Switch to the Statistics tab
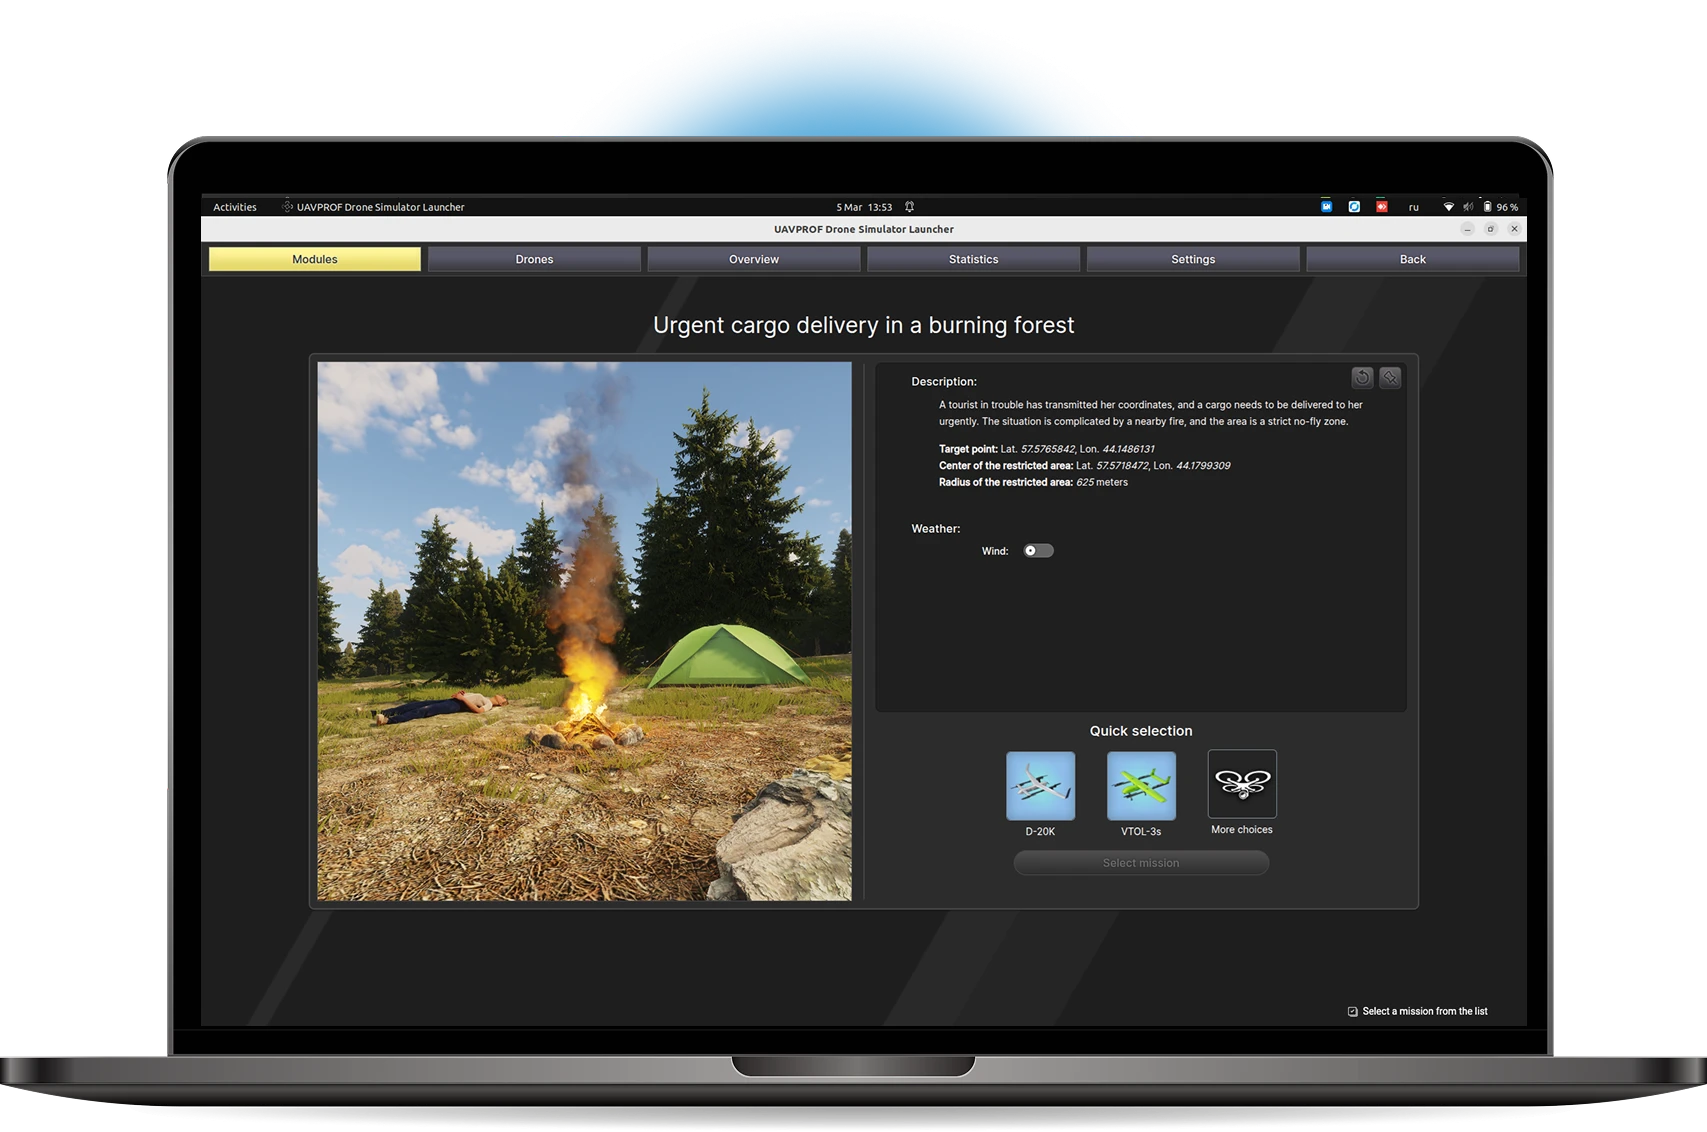Viewport: 1707px width, 1132px height. tap(974, 259)
